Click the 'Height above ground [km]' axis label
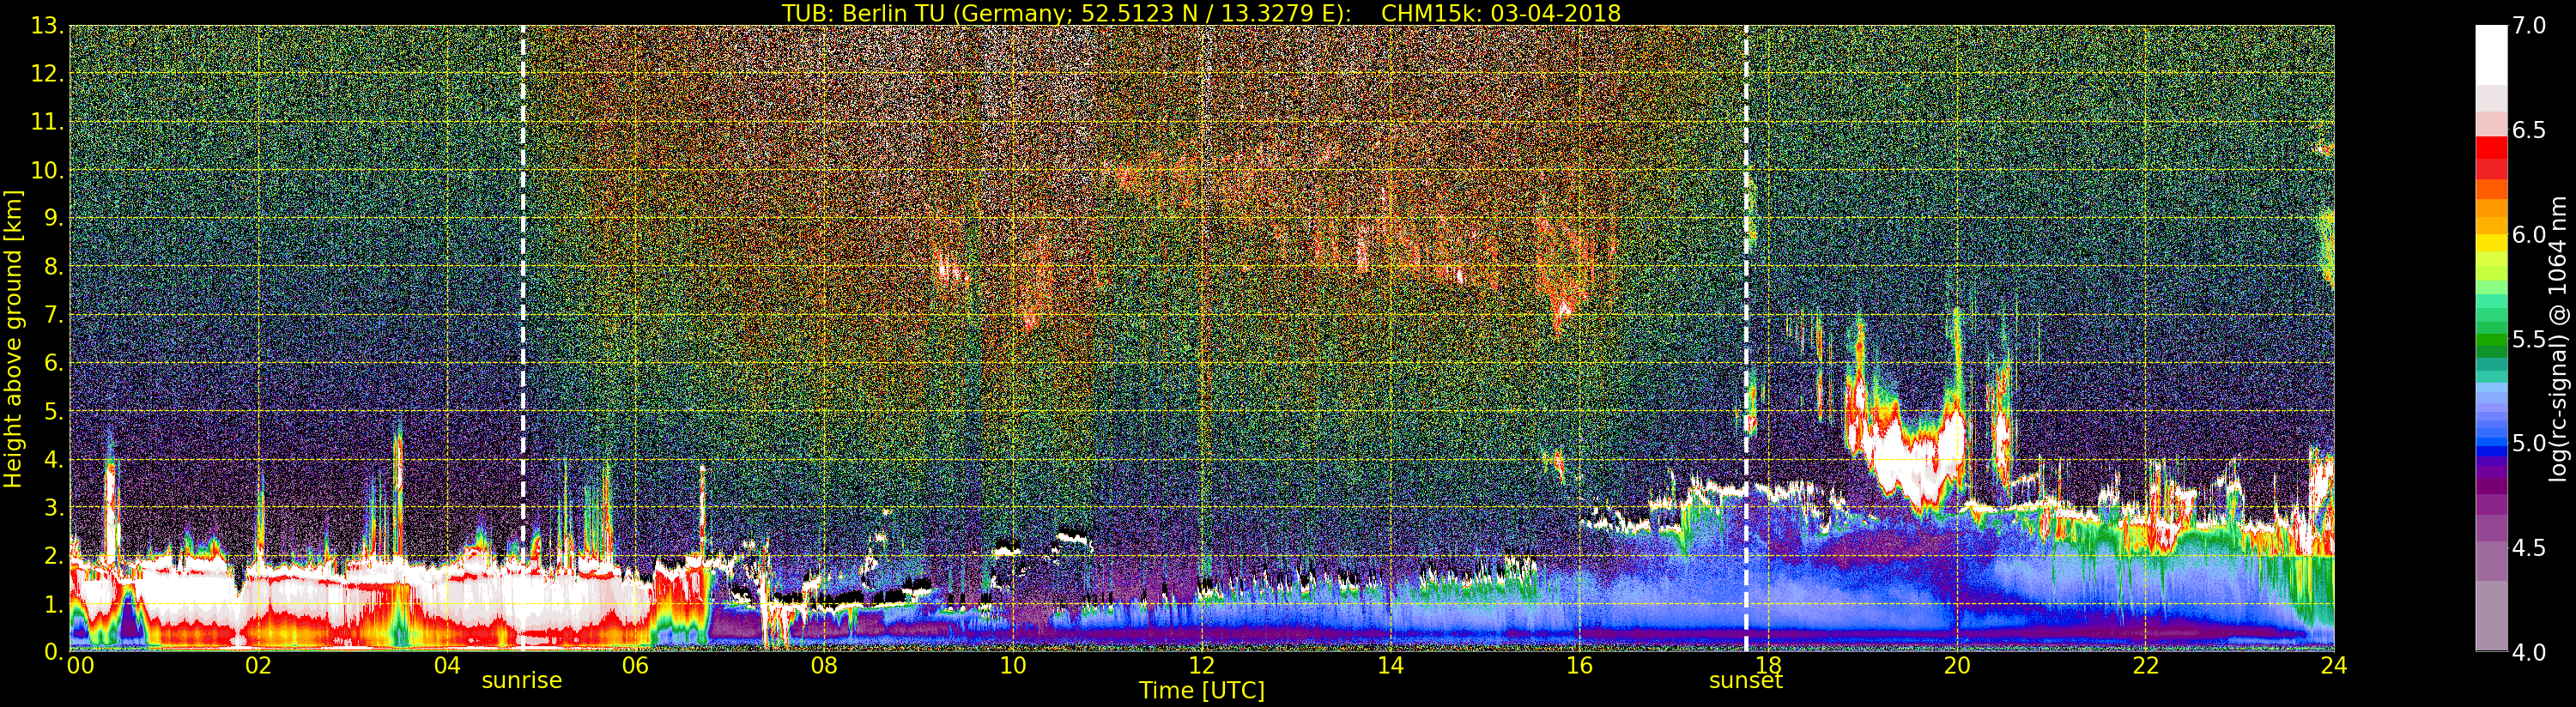The width and height of the screenshot is (2576, 707). tap(13, 339)
